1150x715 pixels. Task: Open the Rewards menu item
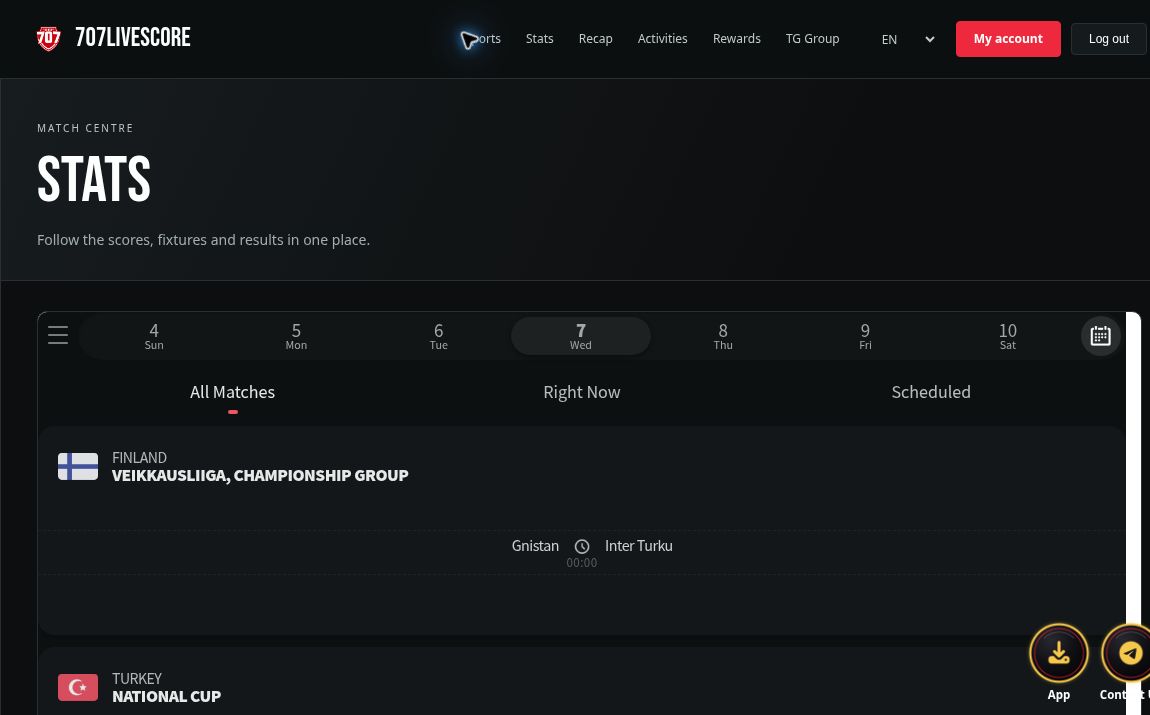[x=736, y=39]
